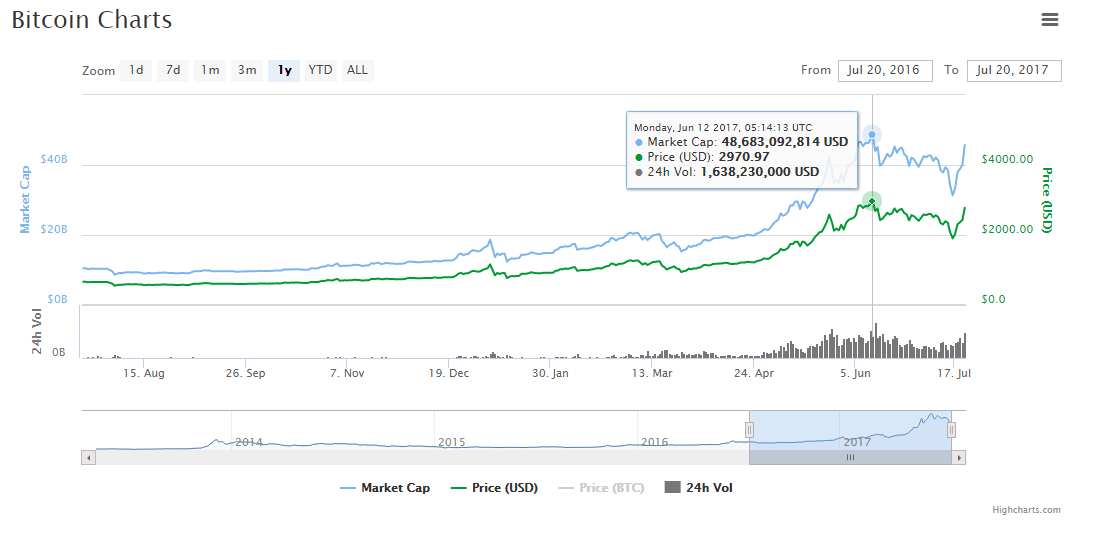Open the Highcharts.com credit link
1095x533 pixels.
(x=1026, y=510)
